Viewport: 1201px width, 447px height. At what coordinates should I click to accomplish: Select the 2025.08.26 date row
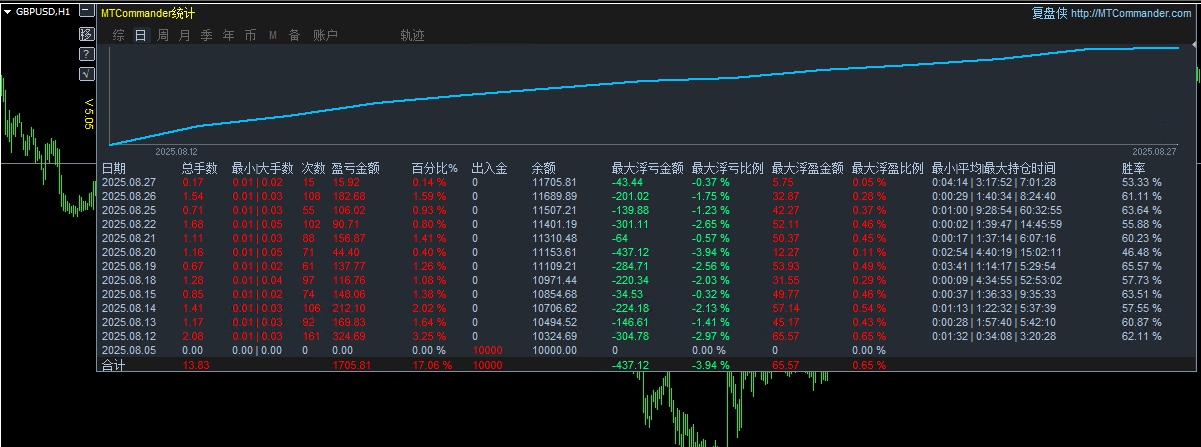pyautogui.click(x=129, y=196)
